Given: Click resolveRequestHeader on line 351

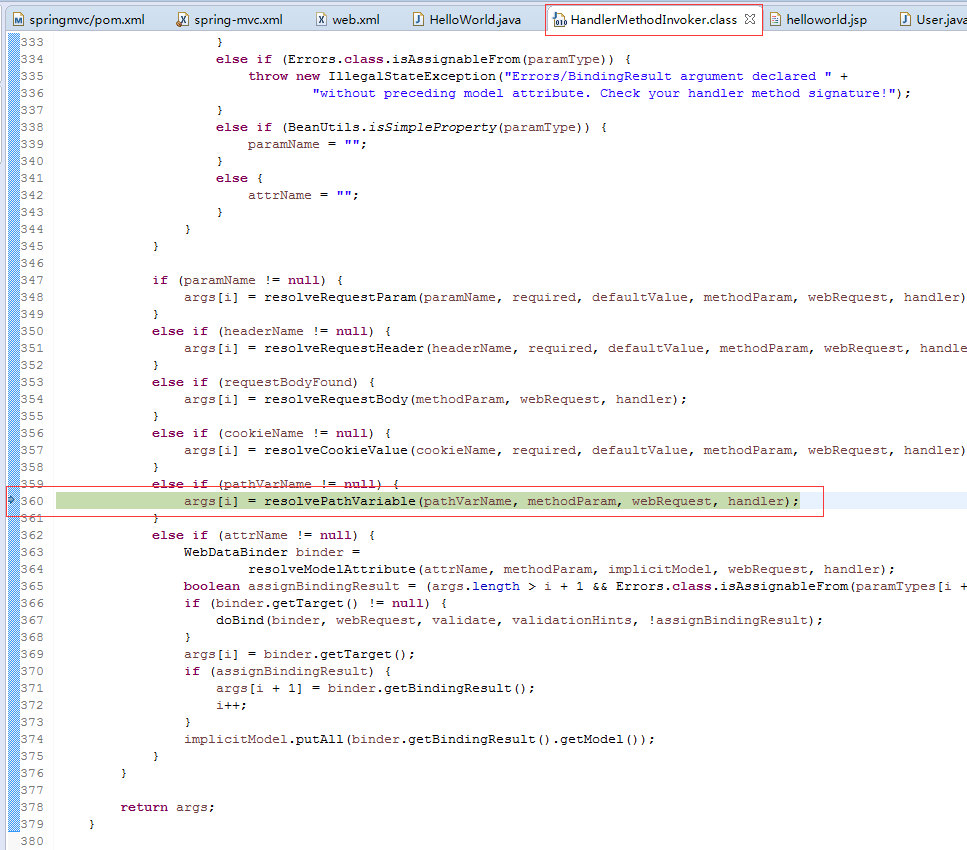Looking at the screenshot, I should click(x=344, y=349).
